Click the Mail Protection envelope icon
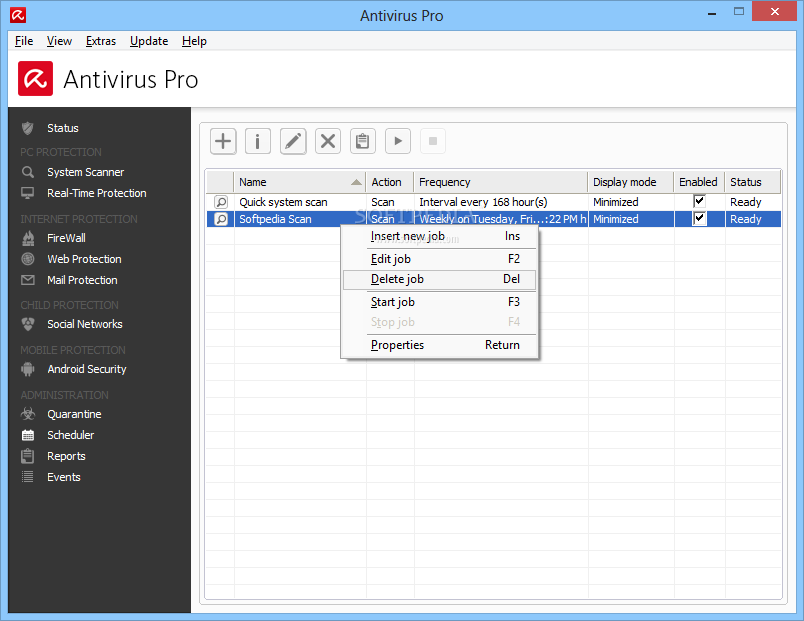Image resolution: width=804 pixels, height=621 pixels. (x=28, y=280)
